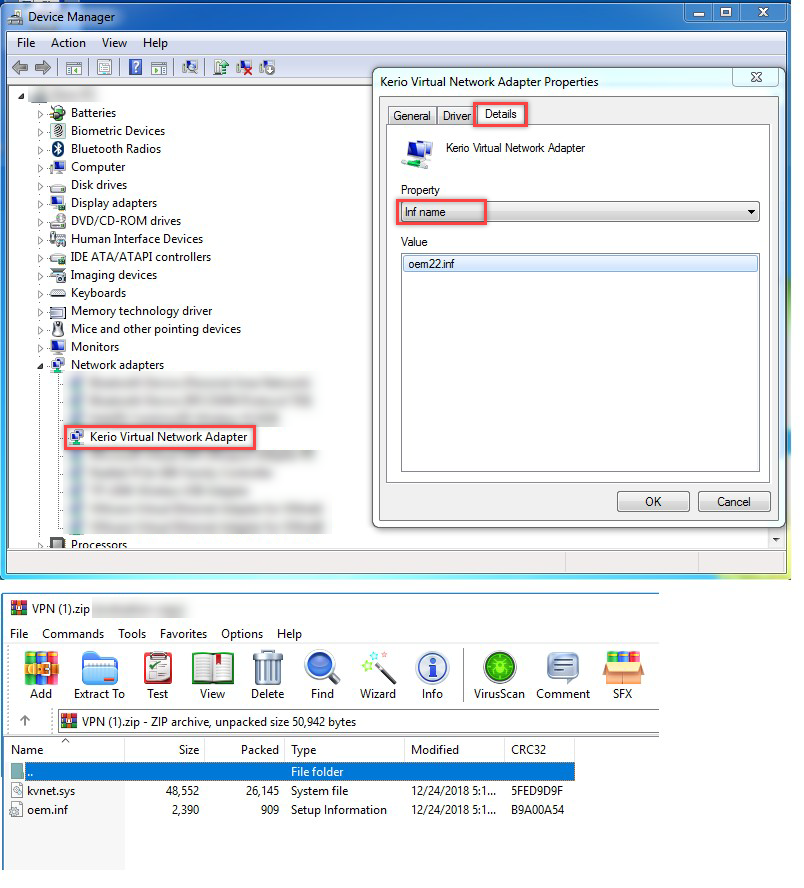Select the Details tab in Properties
Image resolution: width=804 pixels, height=888 pixels.
501,114
